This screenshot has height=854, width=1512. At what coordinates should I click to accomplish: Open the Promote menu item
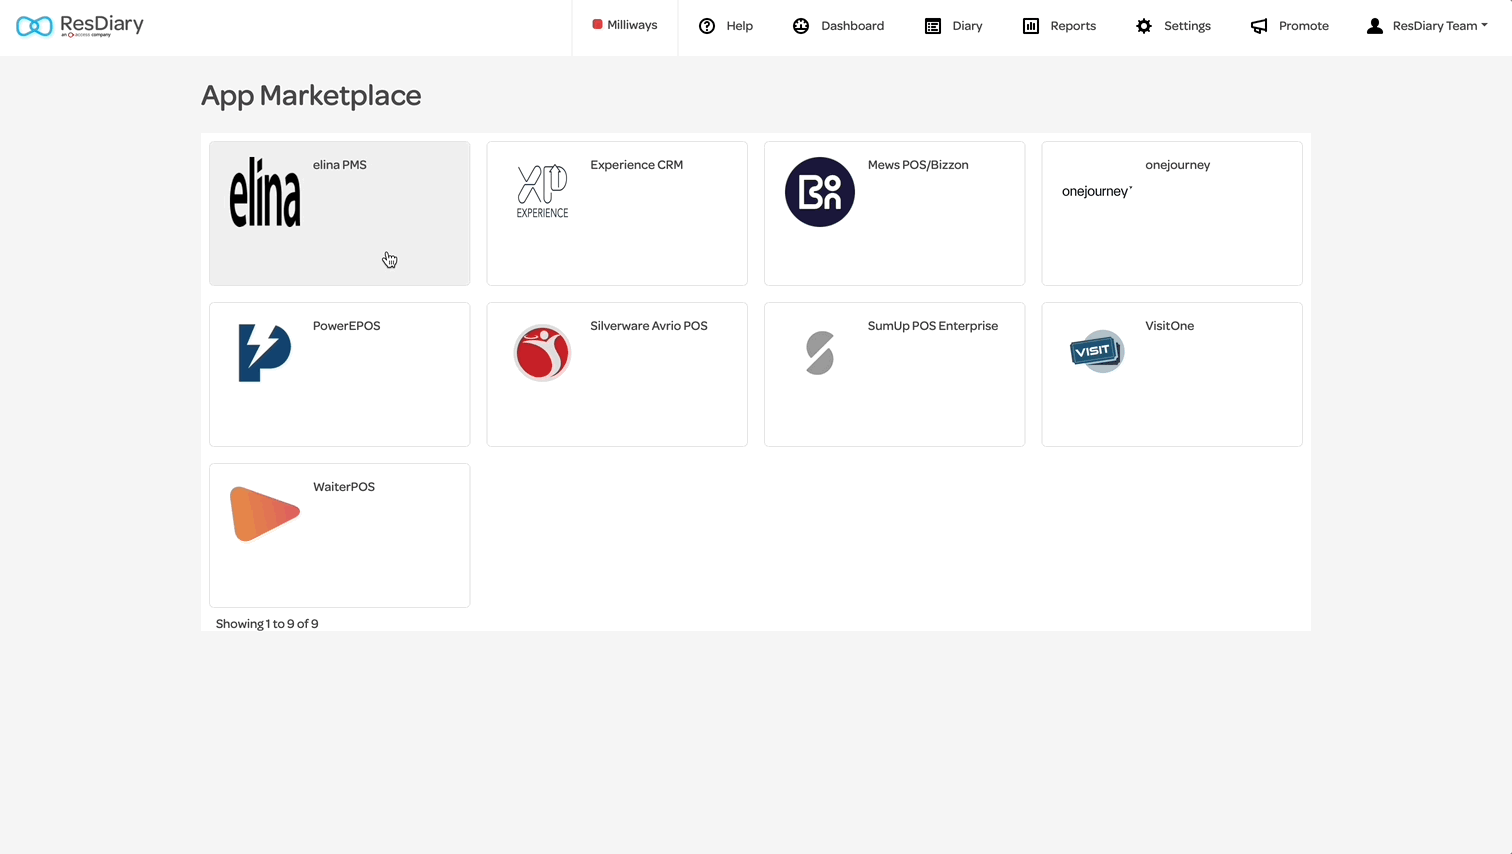pyautogui.click(x=1304, y=26)
